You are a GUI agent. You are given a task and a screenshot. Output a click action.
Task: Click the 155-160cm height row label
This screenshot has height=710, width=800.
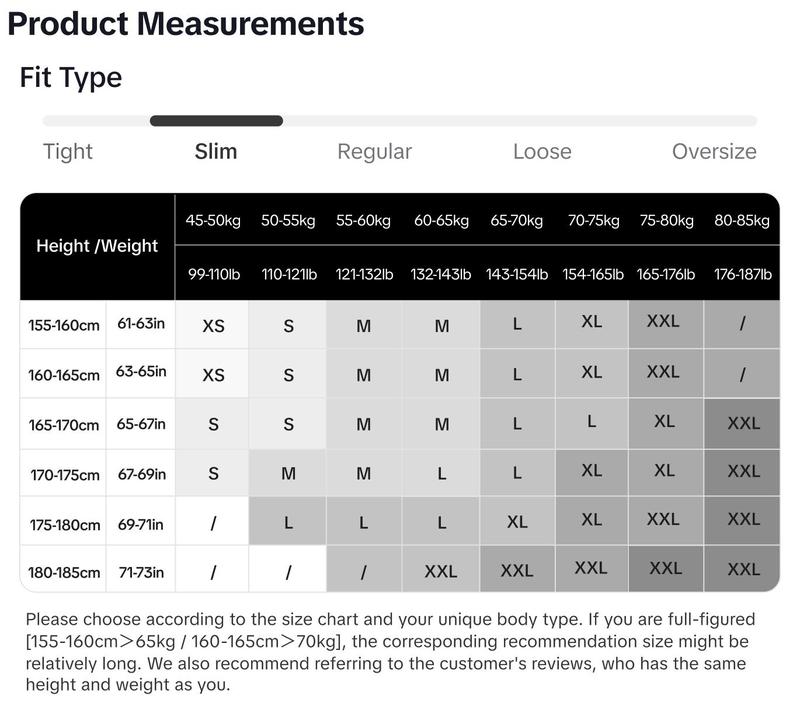coord(64,325)
